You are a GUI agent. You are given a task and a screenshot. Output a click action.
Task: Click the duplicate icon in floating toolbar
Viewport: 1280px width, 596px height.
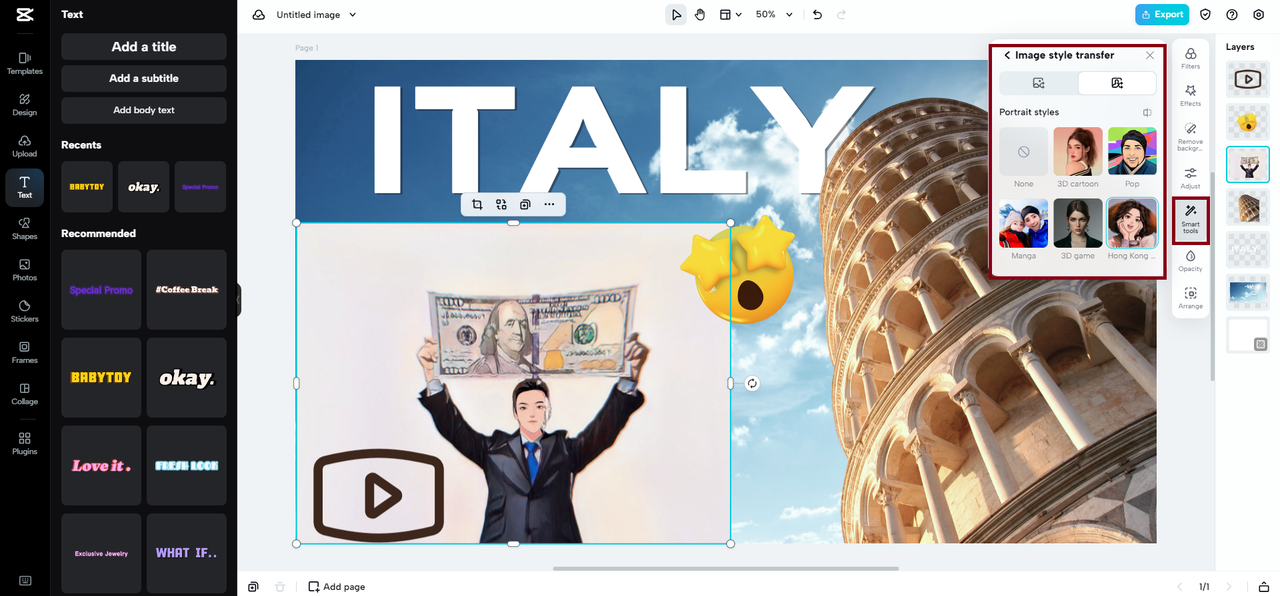525,204
